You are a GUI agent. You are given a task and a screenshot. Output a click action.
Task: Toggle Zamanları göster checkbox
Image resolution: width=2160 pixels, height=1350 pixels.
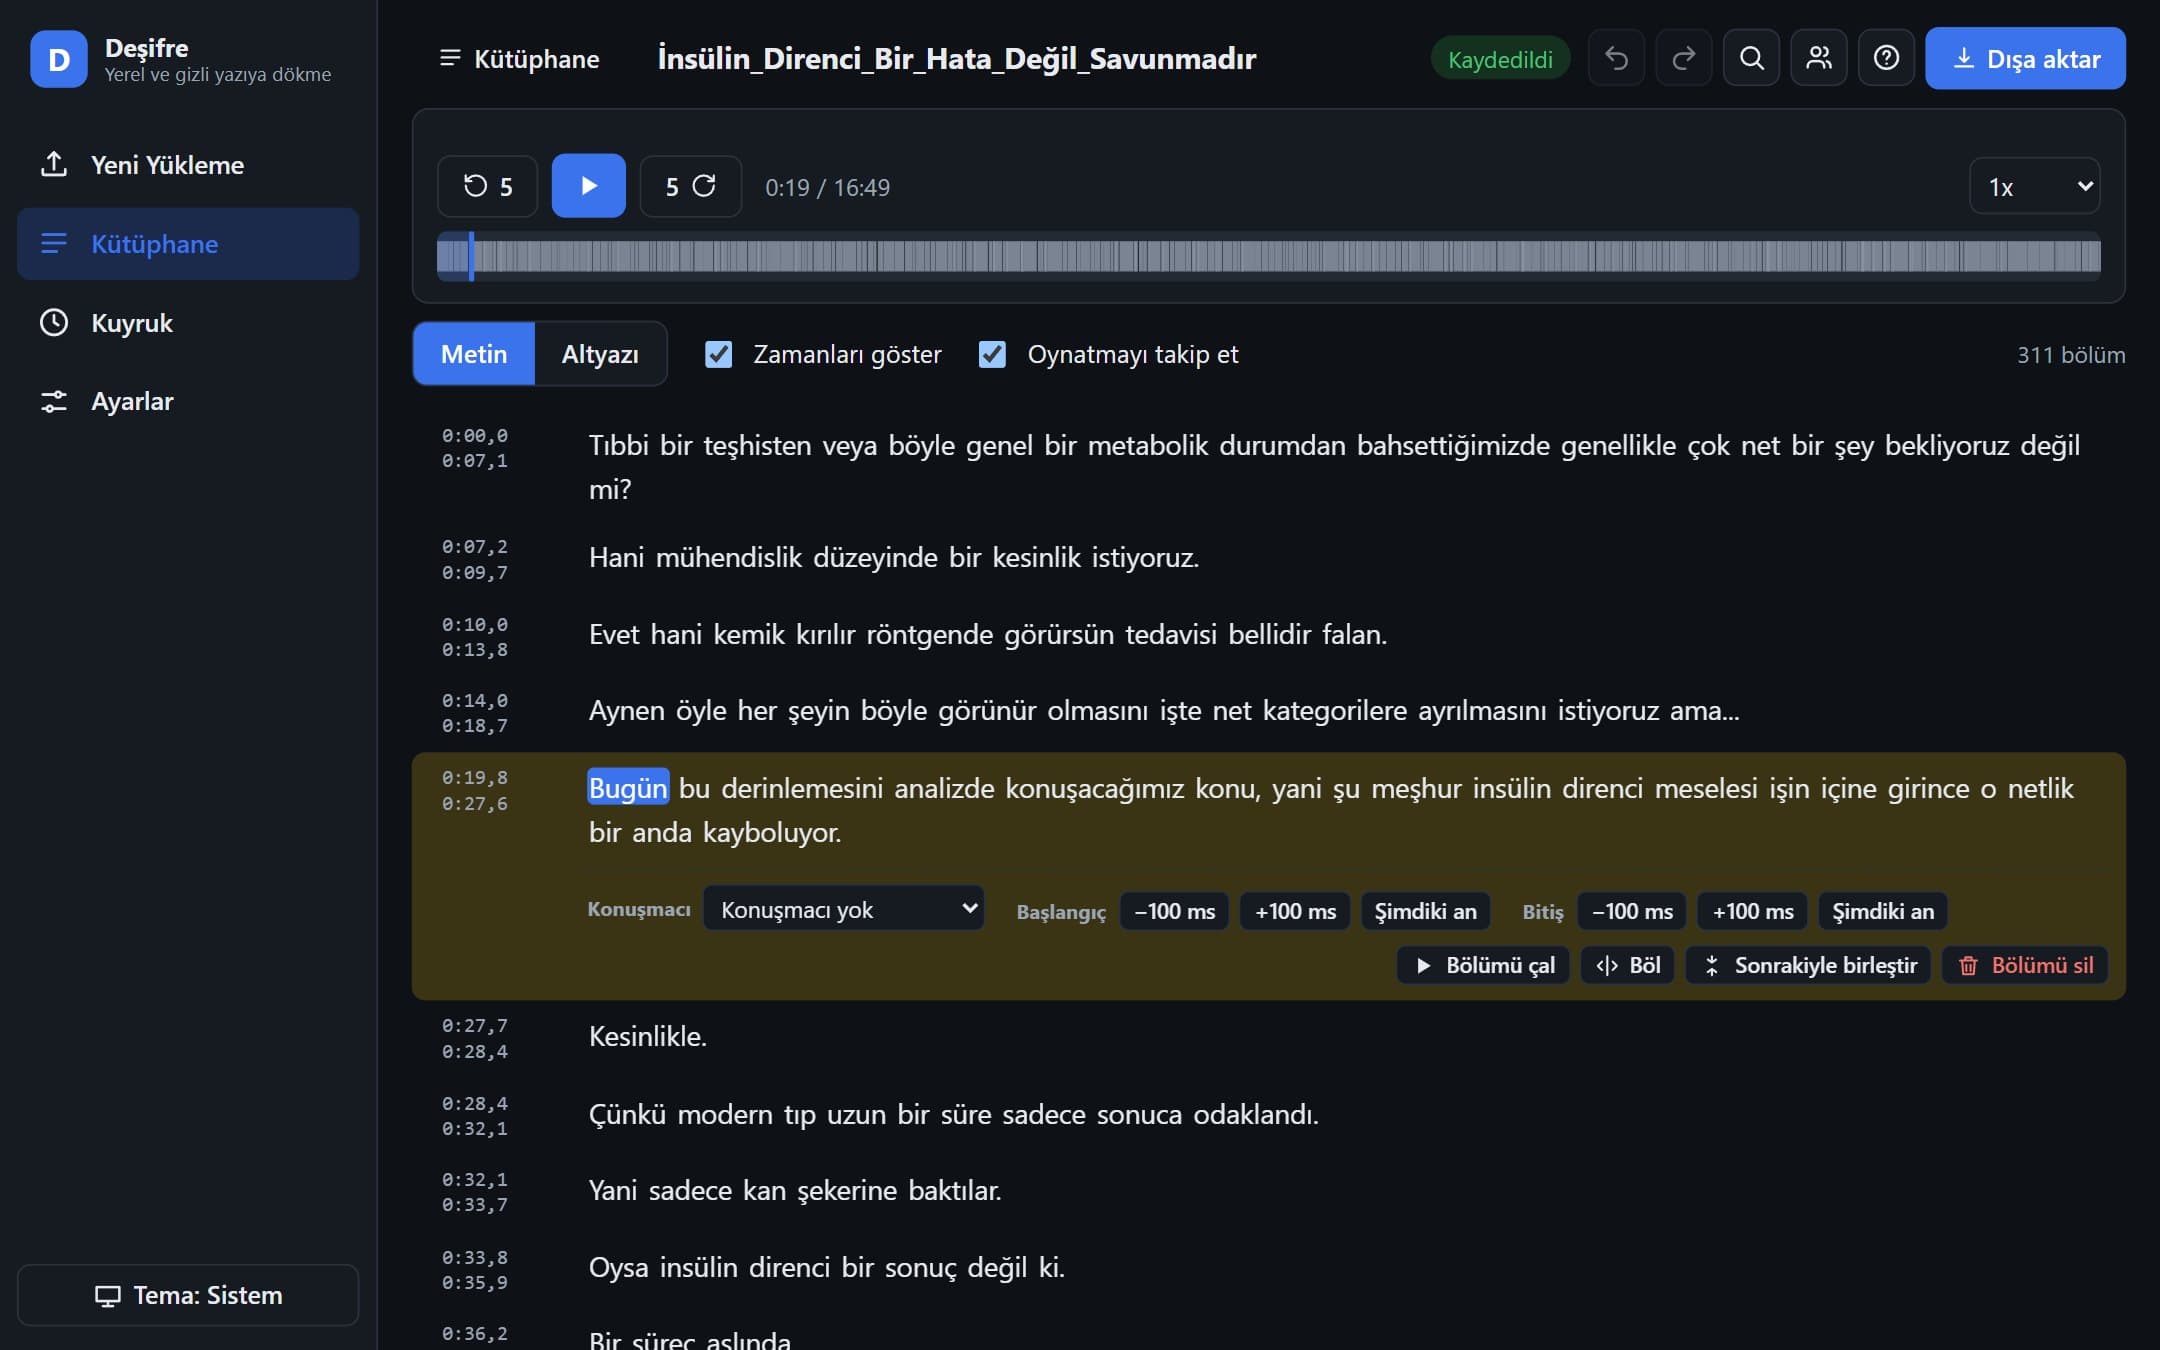click(718, 354)
